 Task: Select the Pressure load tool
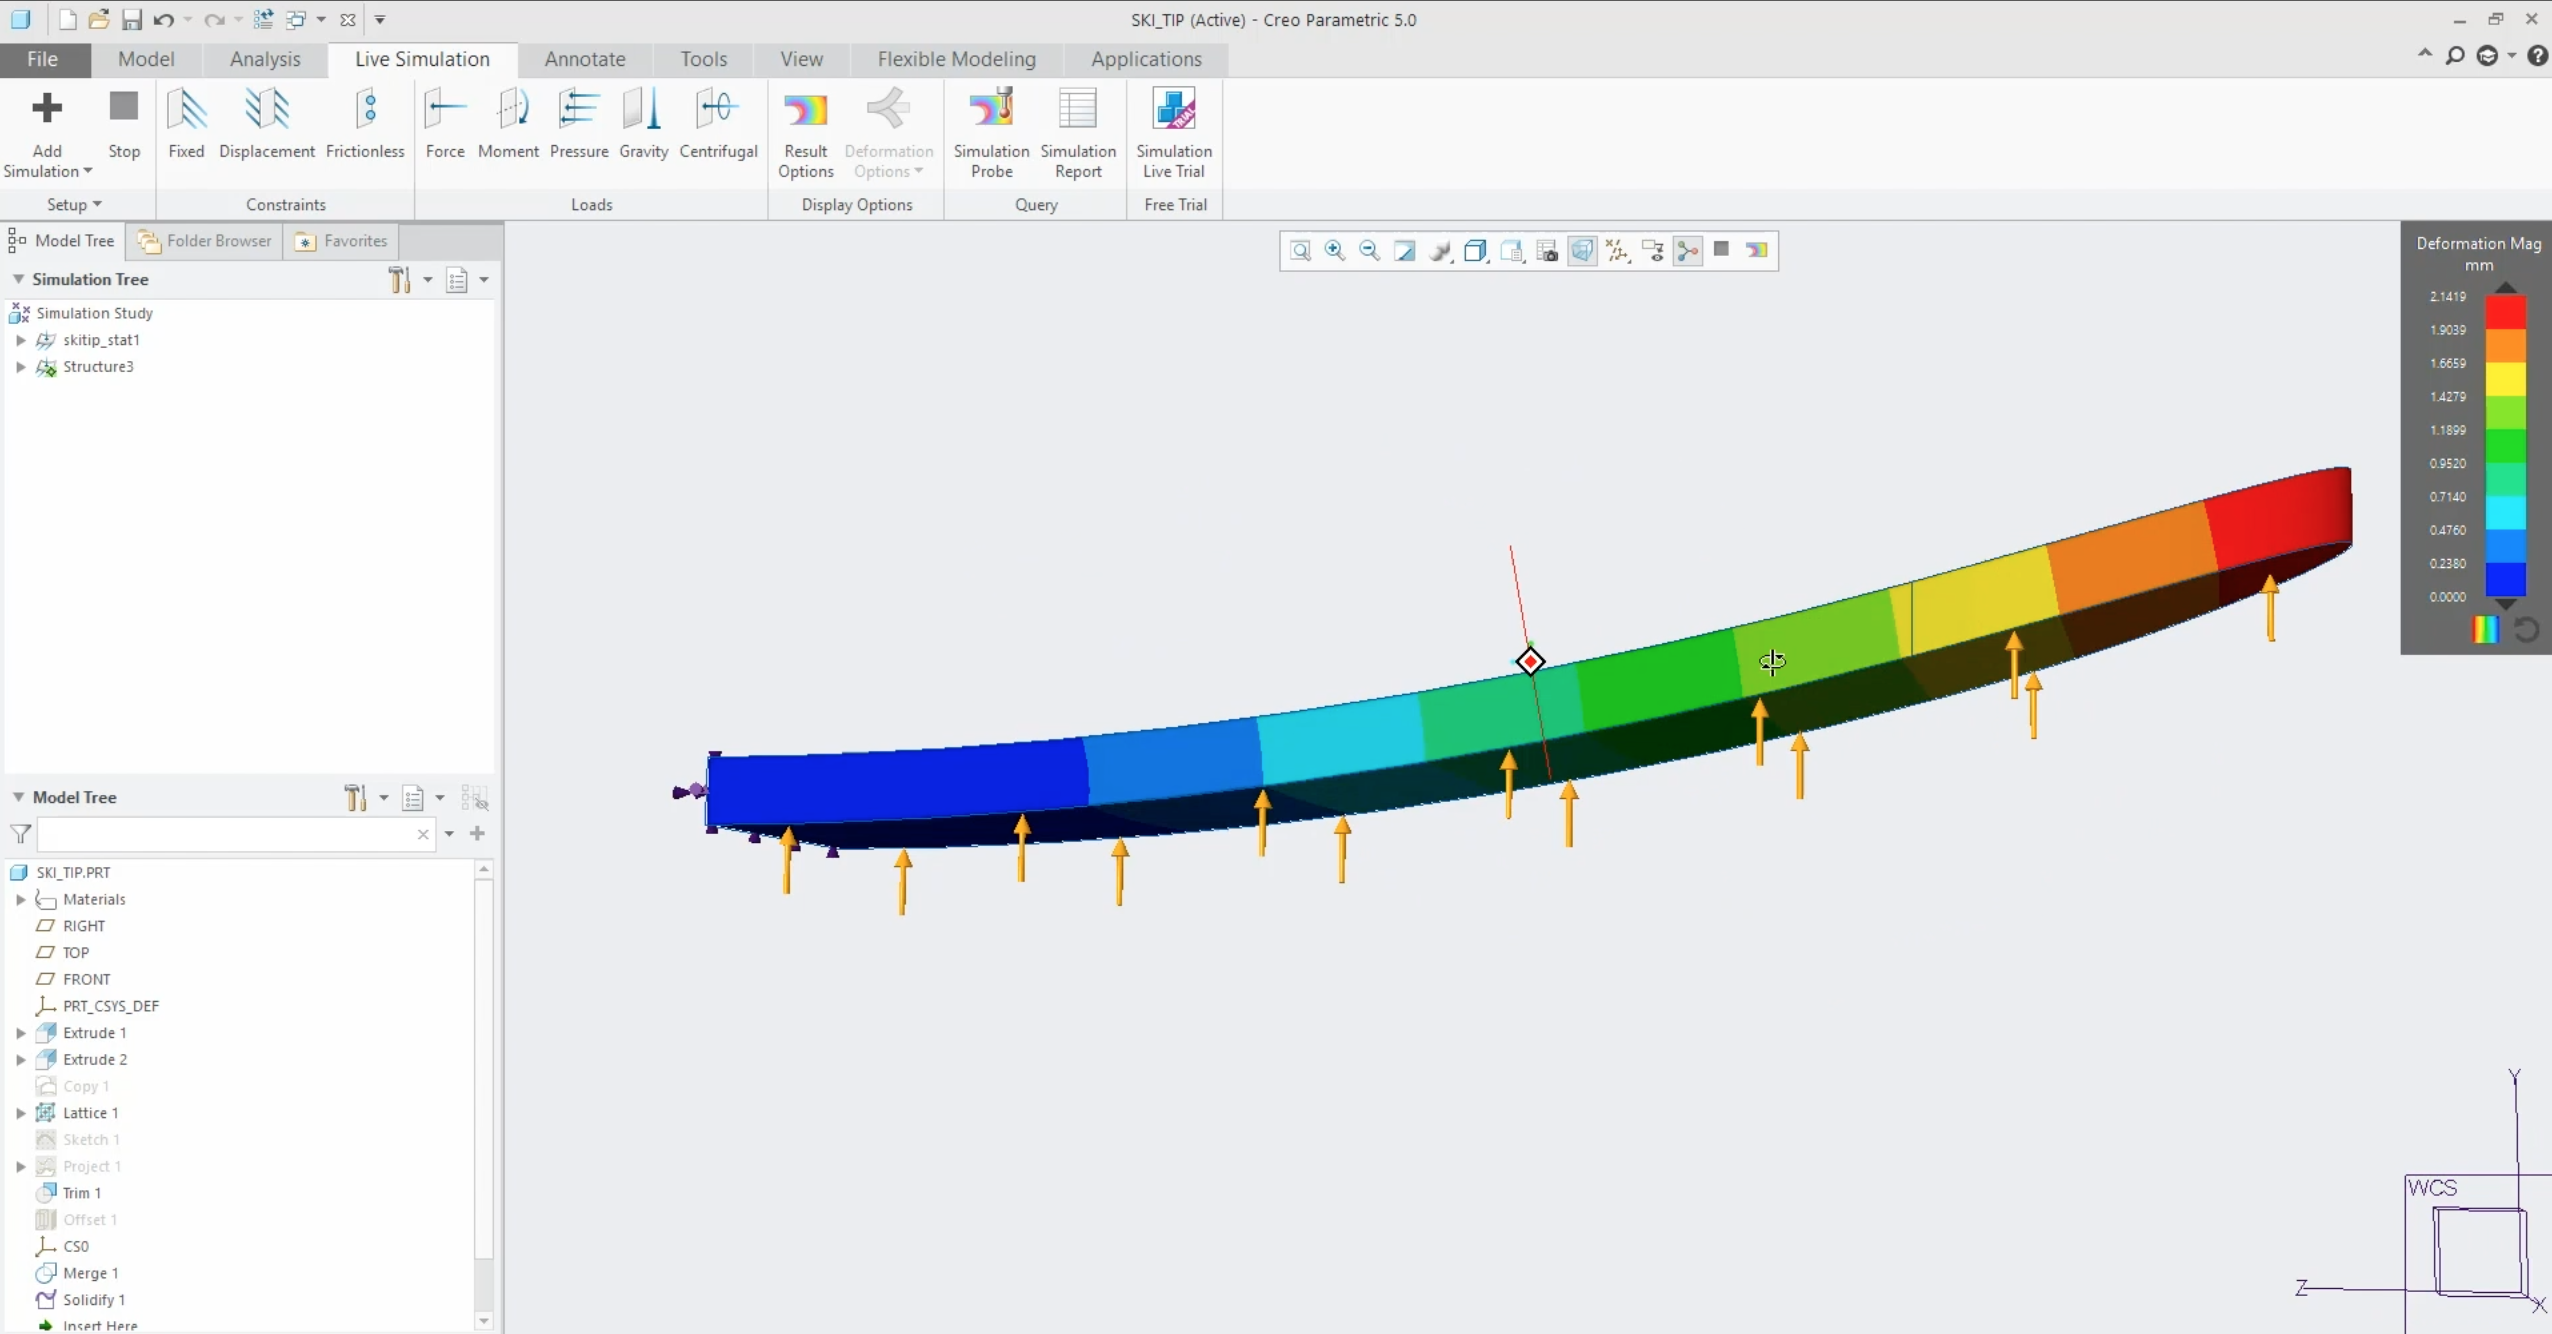coord(578,125)
